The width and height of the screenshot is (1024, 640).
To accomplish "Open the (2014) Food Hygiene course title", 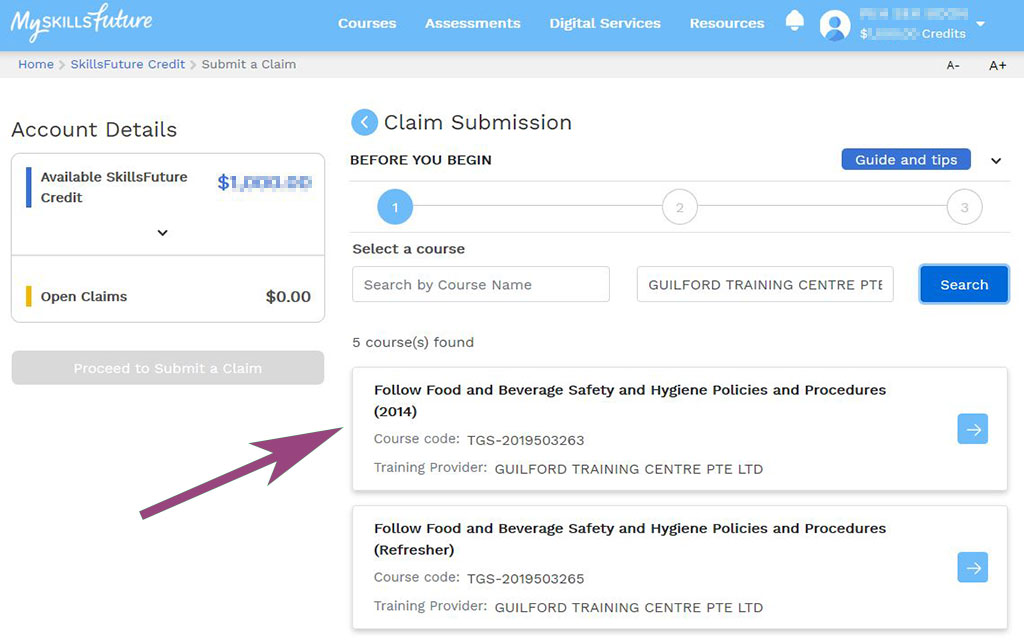I will 630,400.
